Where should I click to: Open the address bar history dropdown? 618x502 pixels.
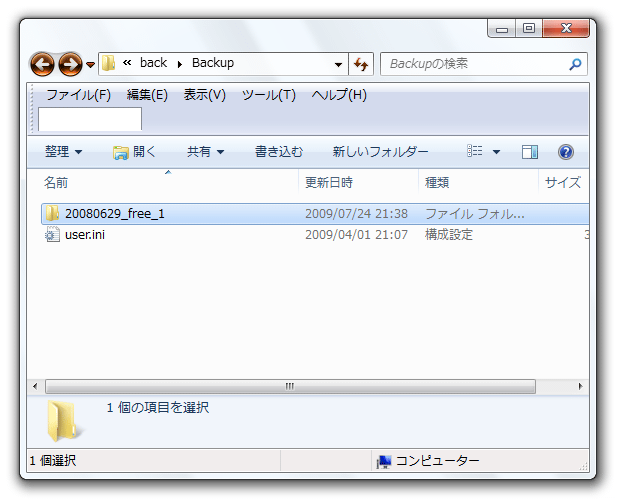click(x=338, y=65)
